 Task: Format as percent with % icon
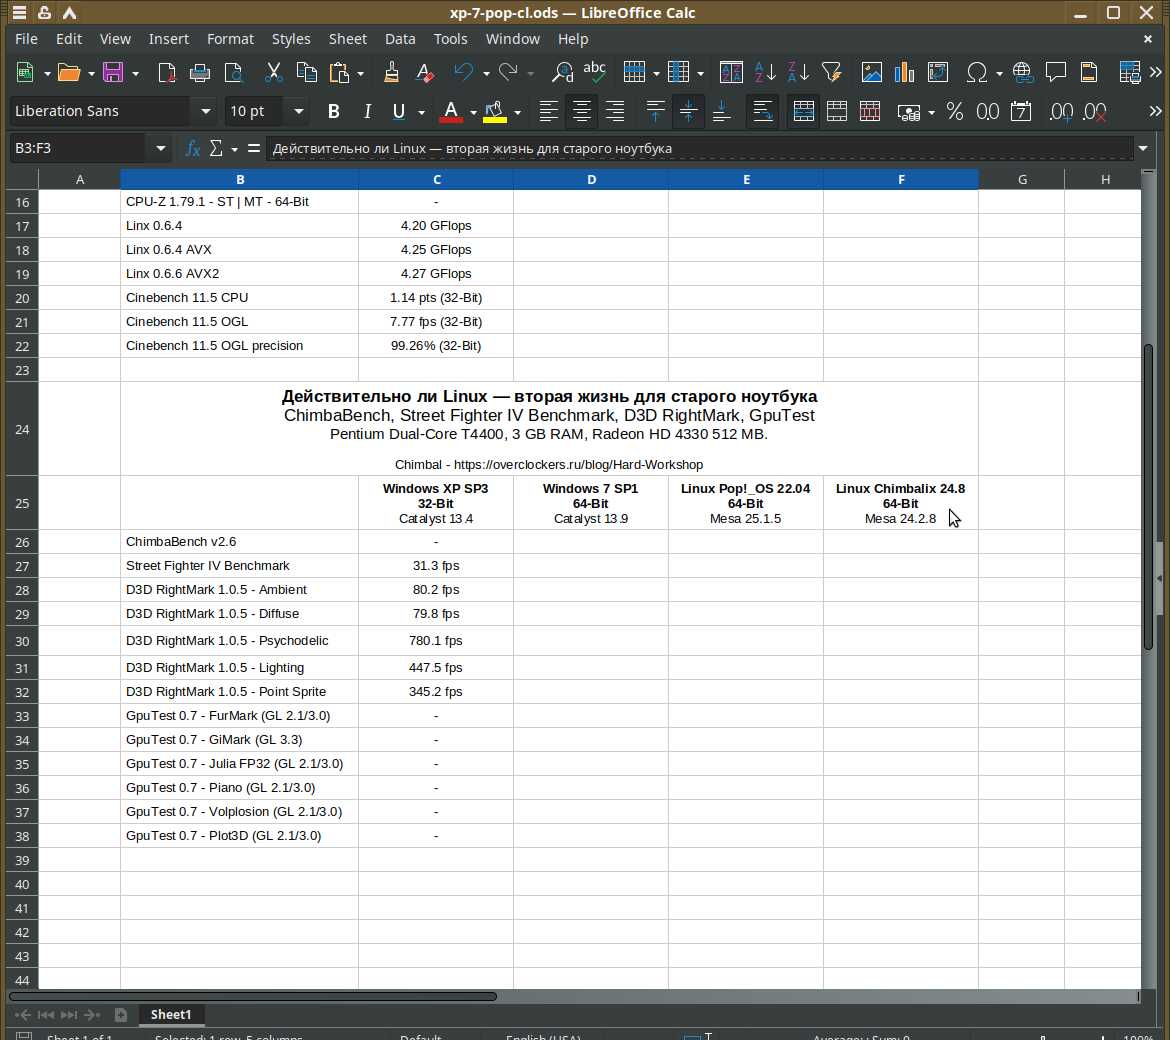(x=954, y=111)
